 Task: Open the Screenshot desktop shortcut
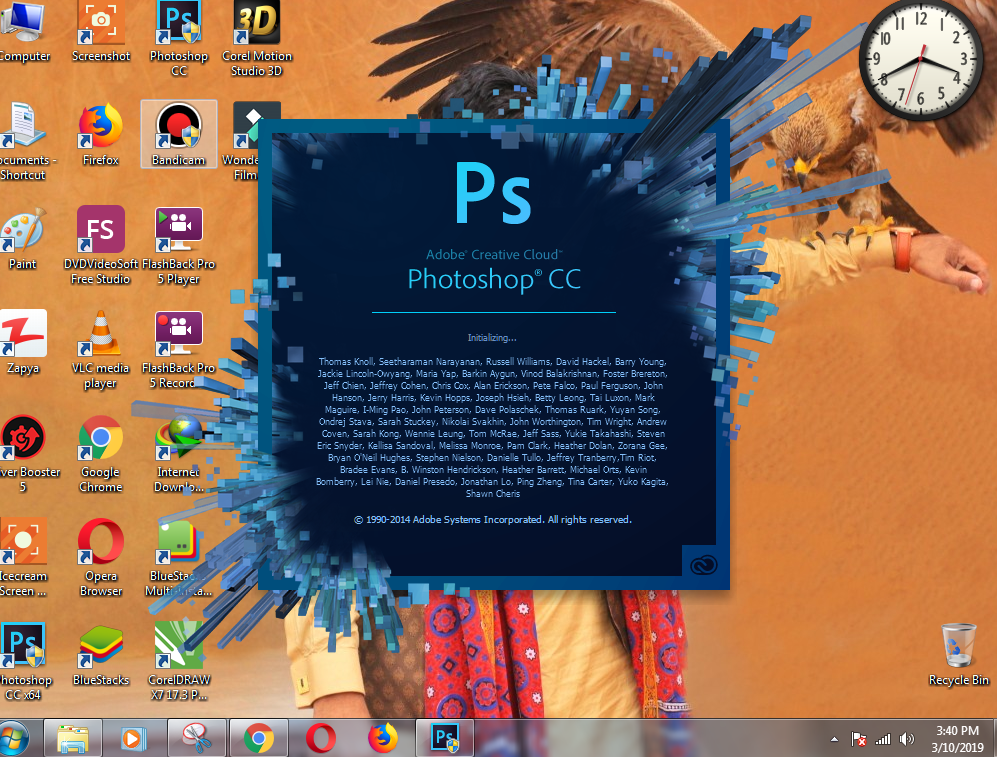(x=100, y=32)
